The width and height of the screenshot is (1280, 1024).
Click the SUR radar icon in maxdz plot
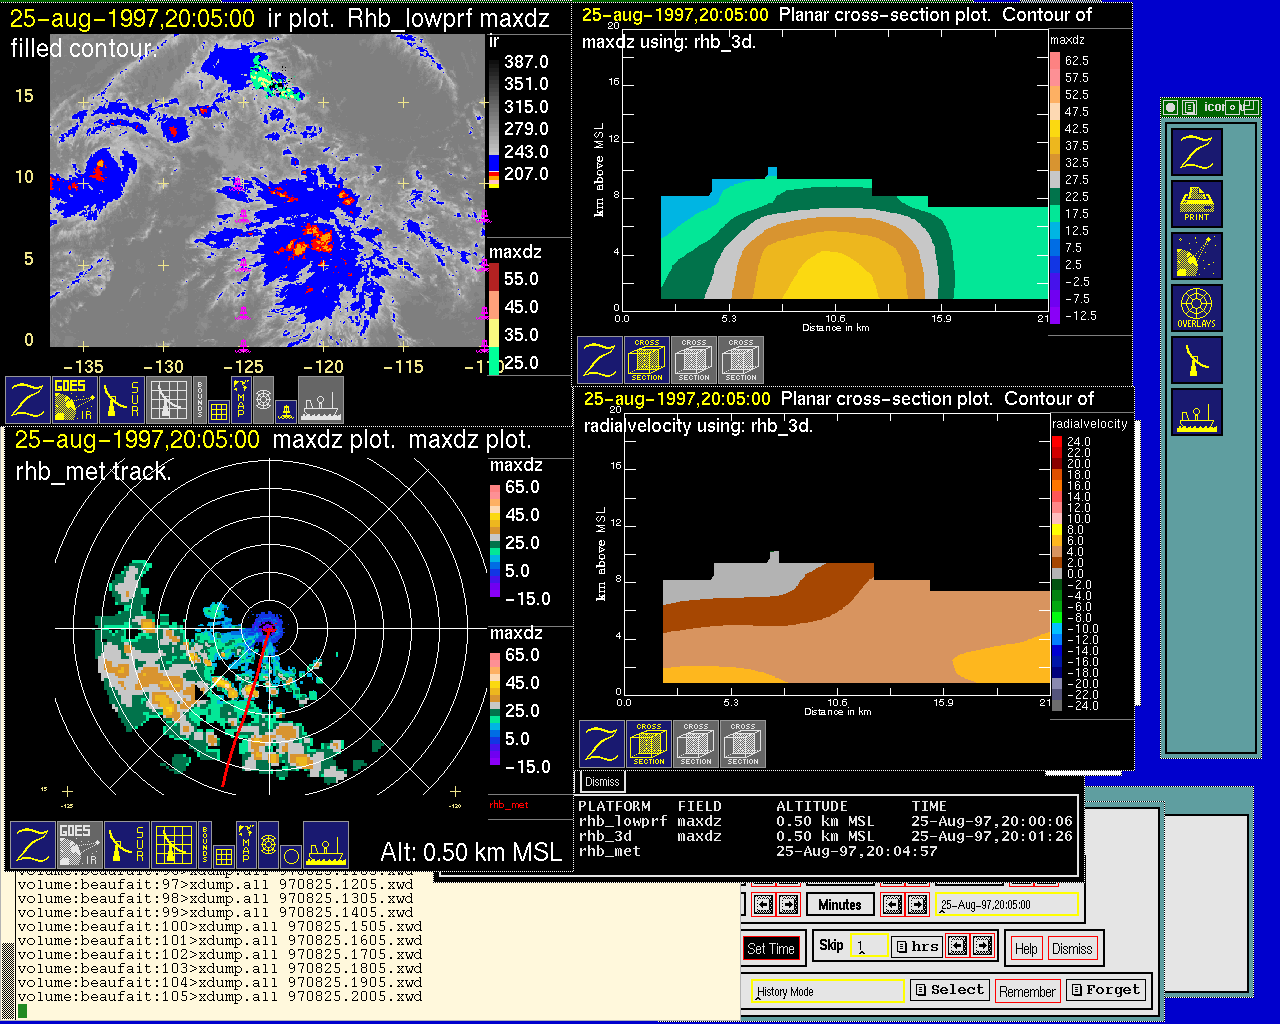[x=126, y=845]
